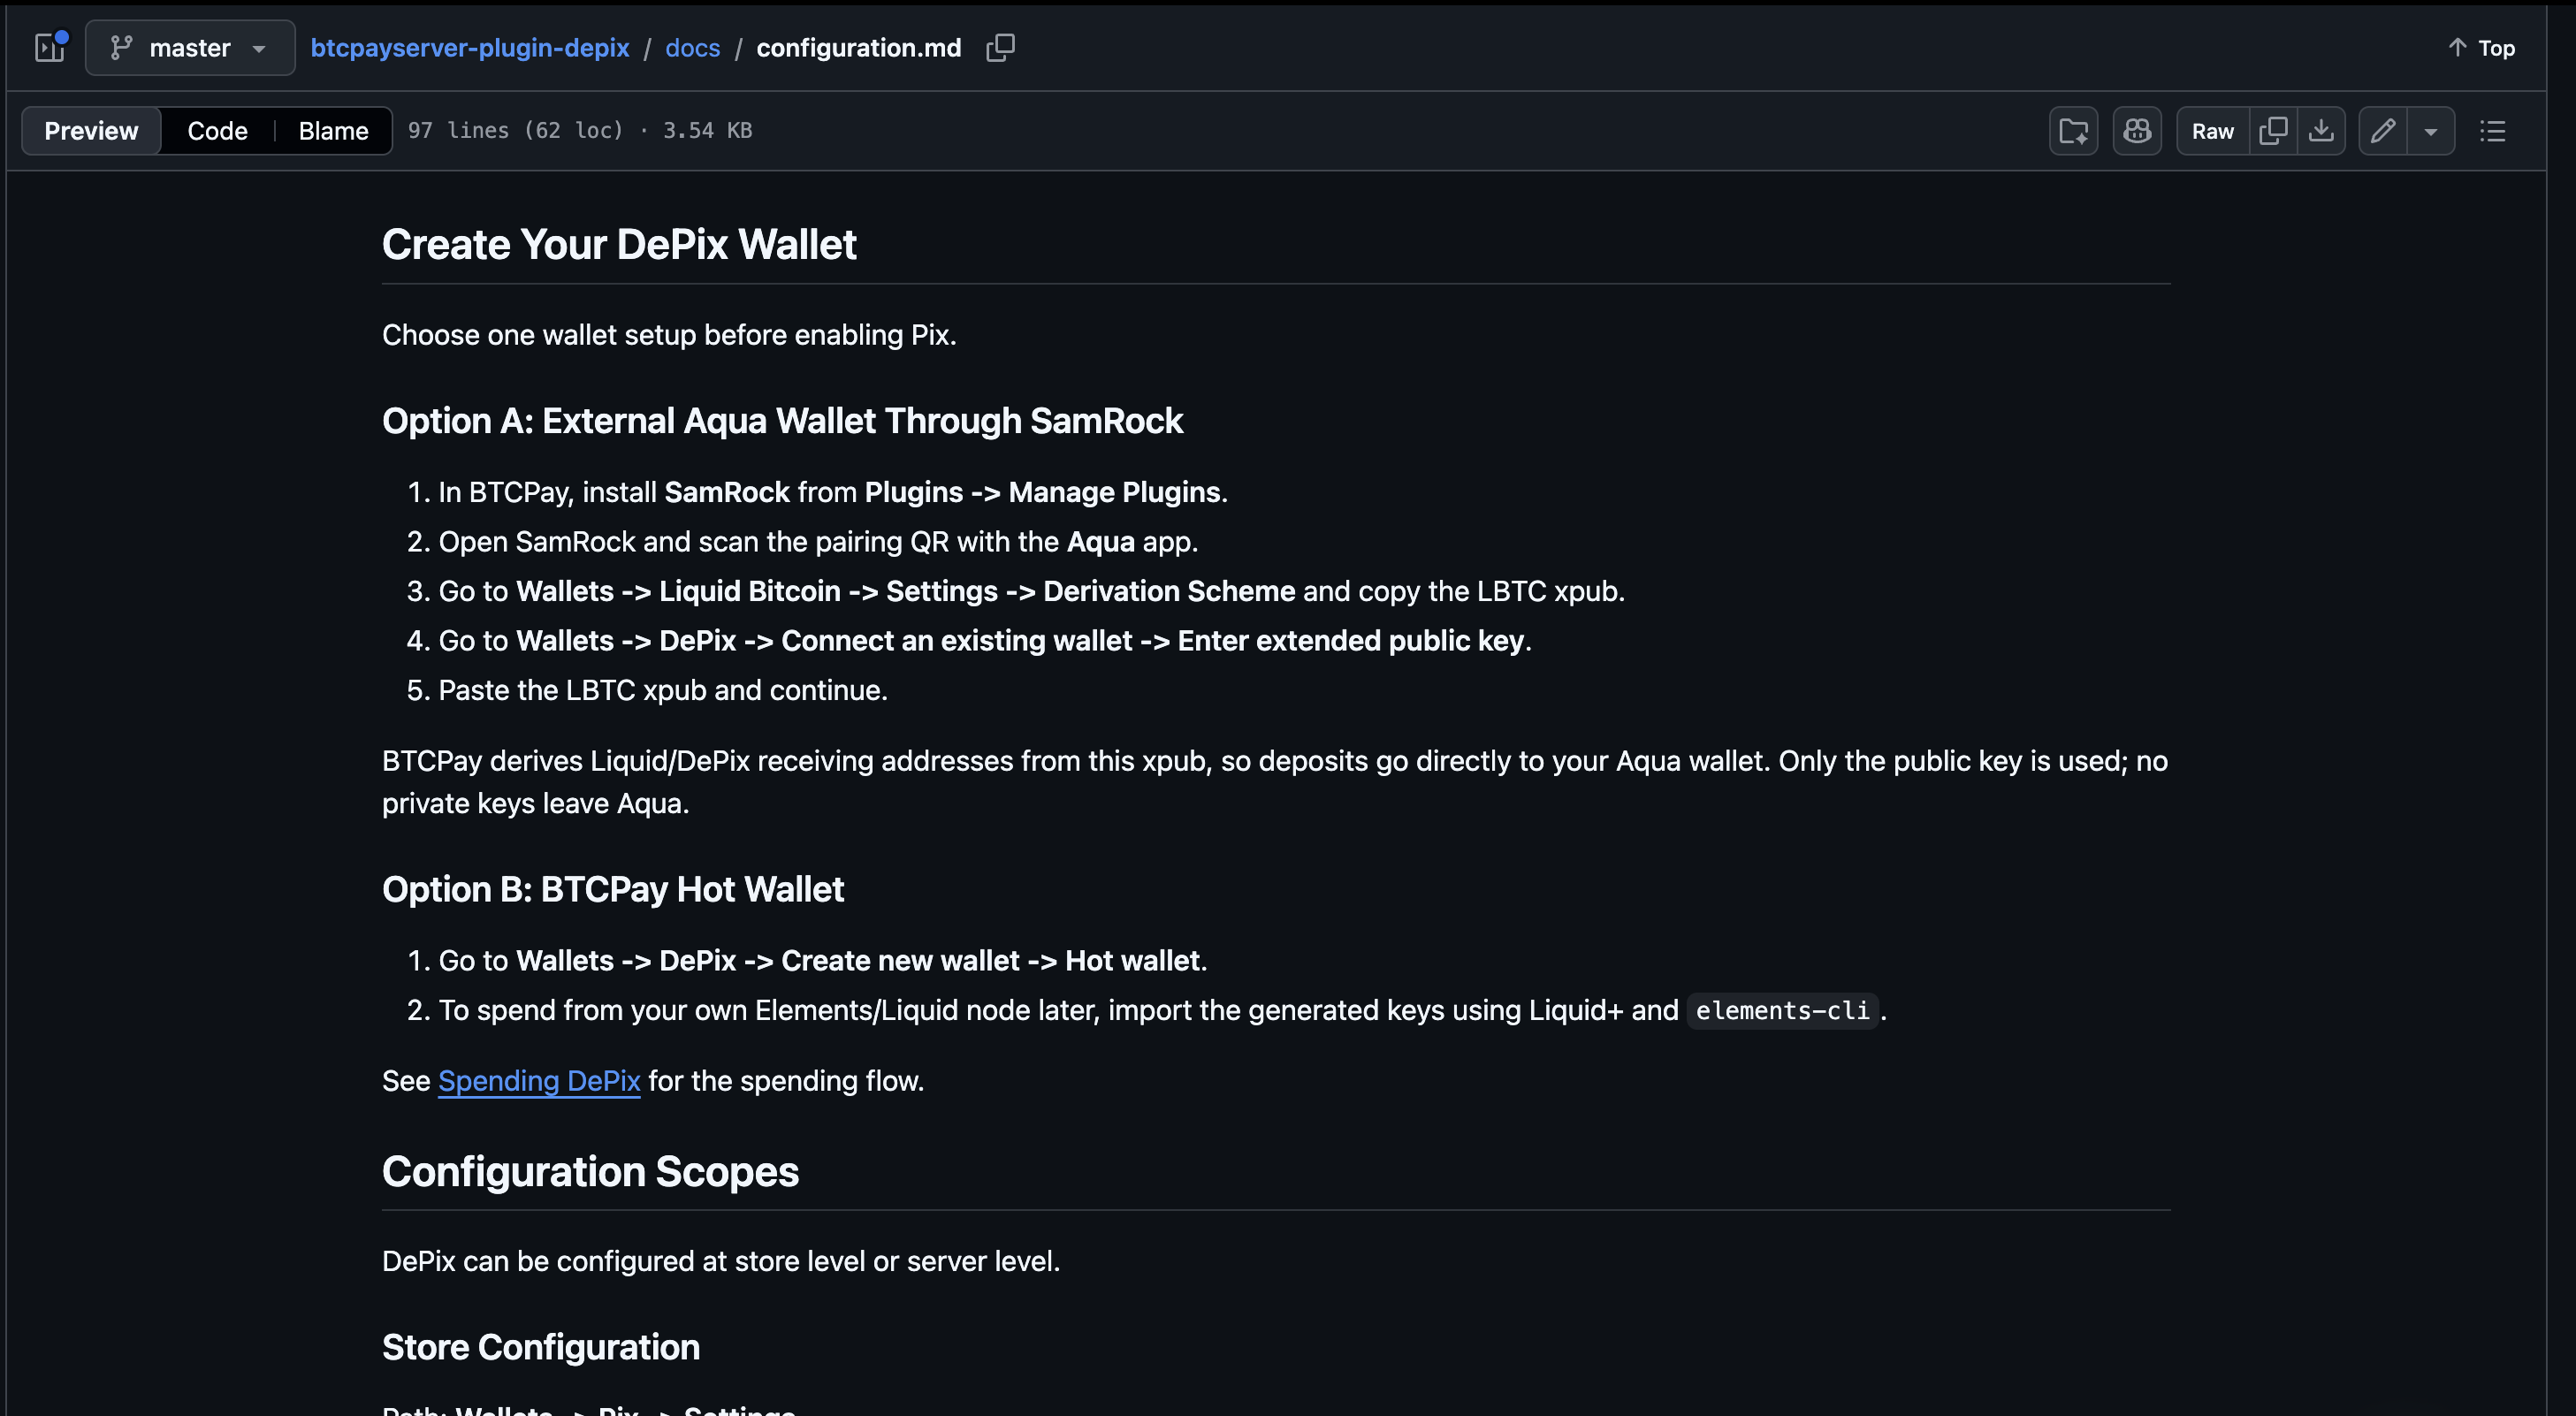Ask Copilot about this file
2576x1416 pixels.
click(2137, 131)
